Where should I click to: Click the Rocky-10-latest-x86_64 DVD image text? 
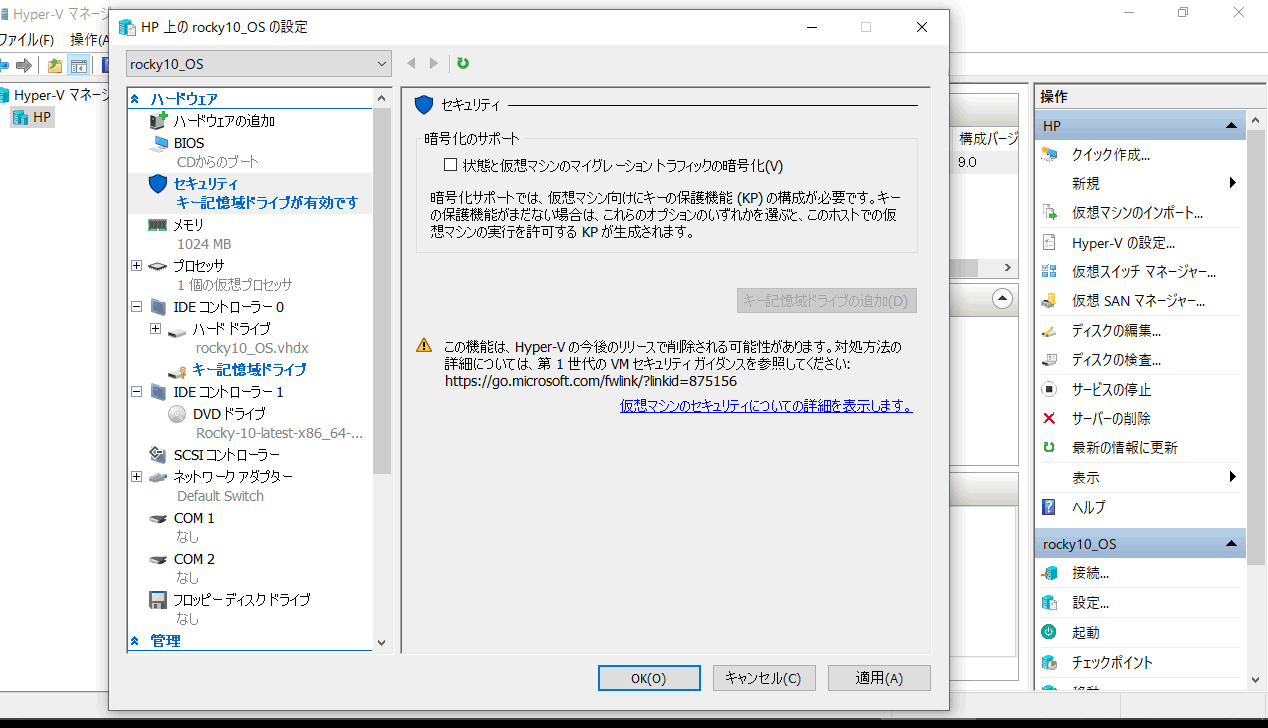(x=279, y=433)
